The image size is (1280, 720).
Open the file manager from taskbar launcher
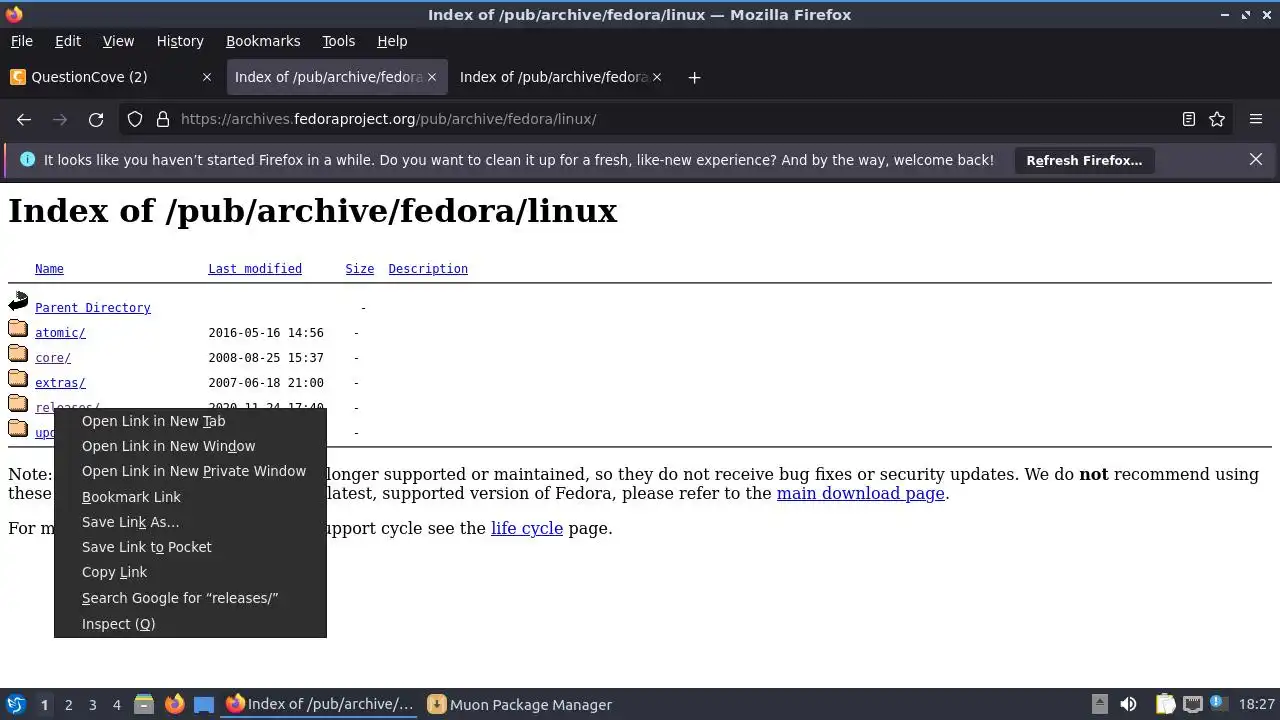click(x=143, y=704)
